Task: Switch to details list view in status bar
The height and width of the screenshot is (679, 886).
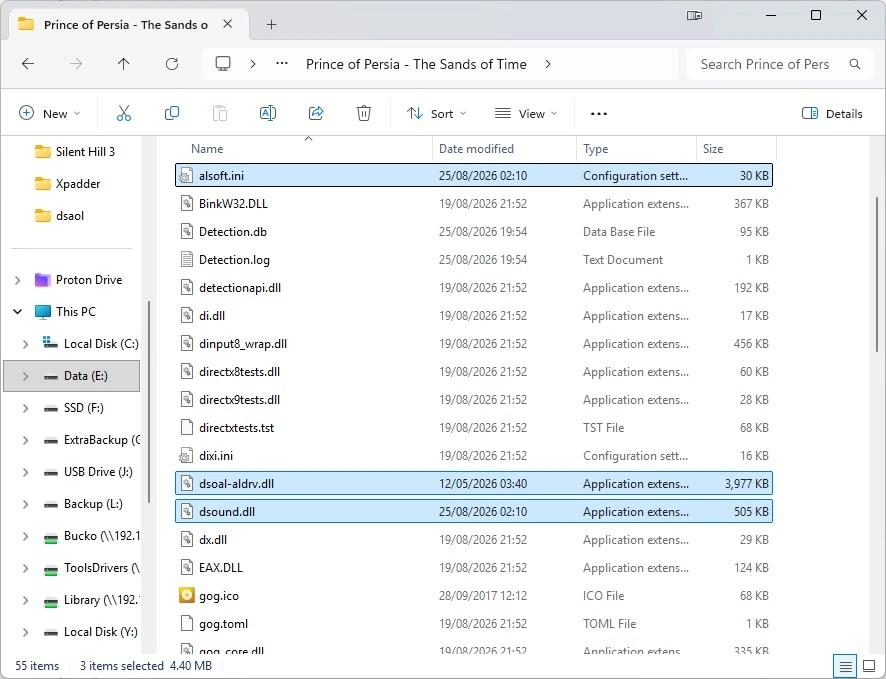Action: [x=845, y=667]
